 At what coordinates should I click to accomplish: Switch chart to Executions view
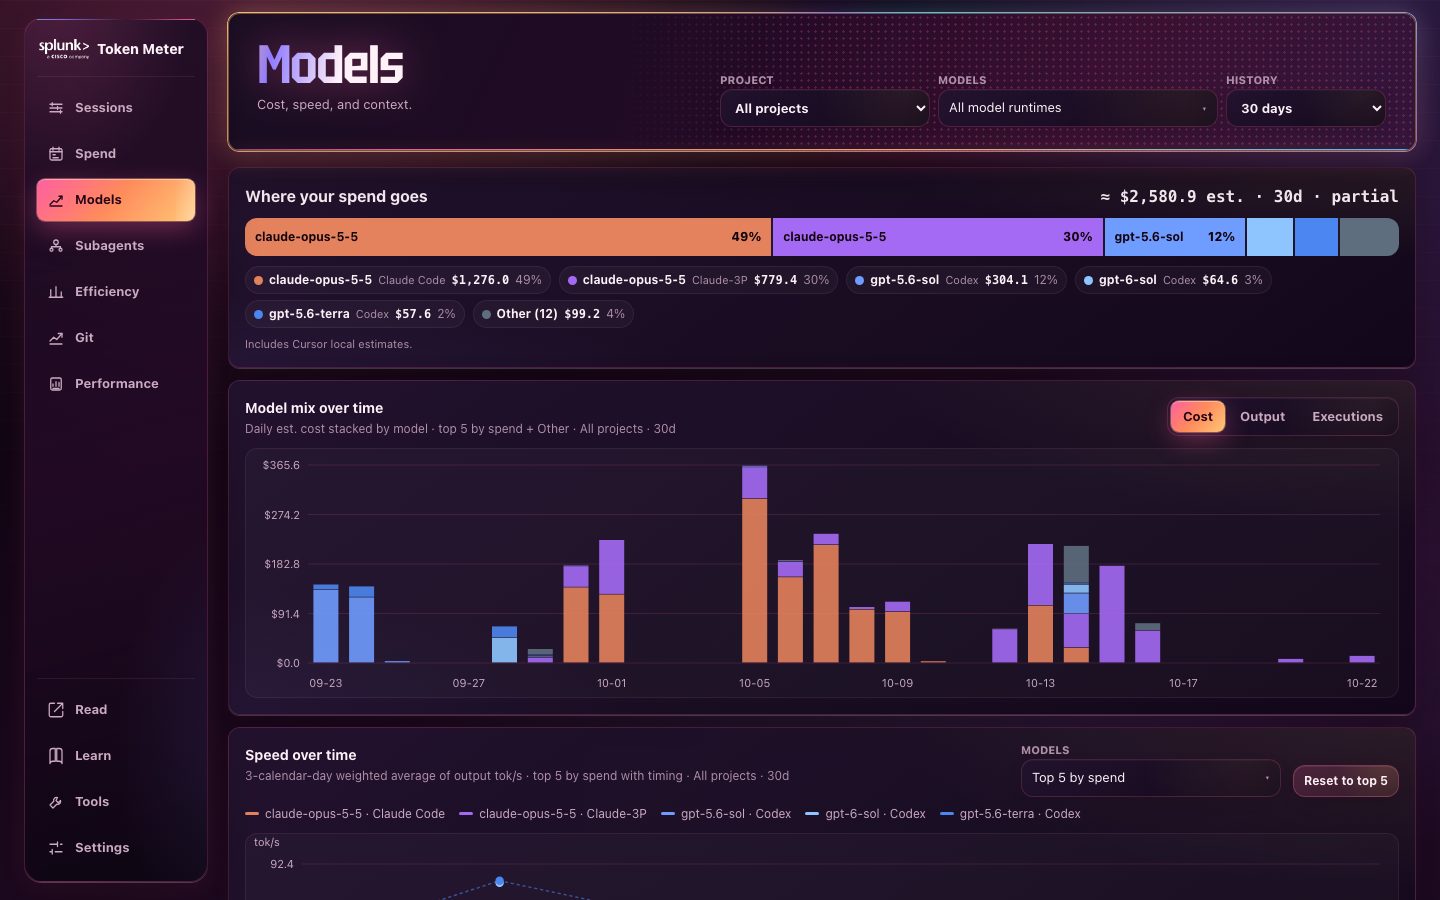click(x=1347, y=417)
